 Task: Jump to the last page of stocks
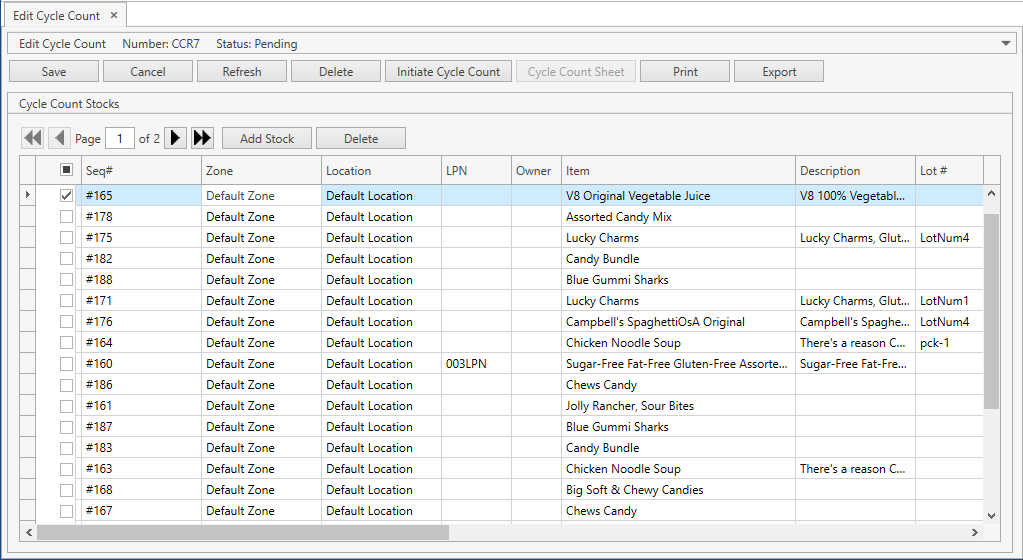pos(202,138)
